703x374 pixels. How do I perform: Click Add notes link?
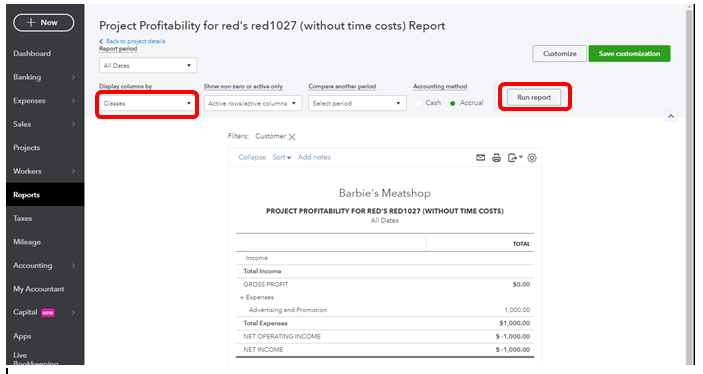point(314,157)
